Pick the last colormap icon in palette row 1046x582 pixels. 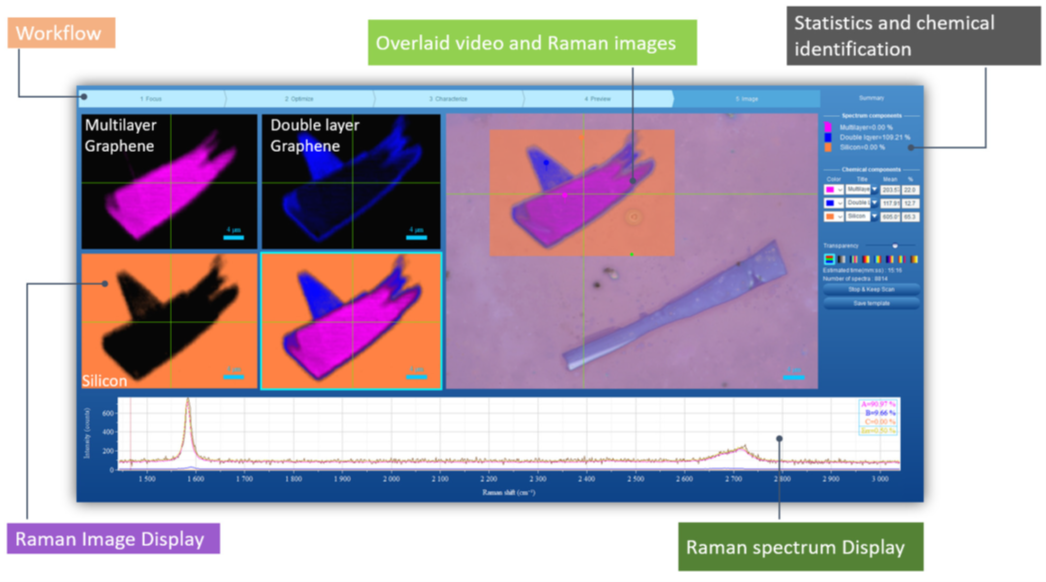point(914,260)
